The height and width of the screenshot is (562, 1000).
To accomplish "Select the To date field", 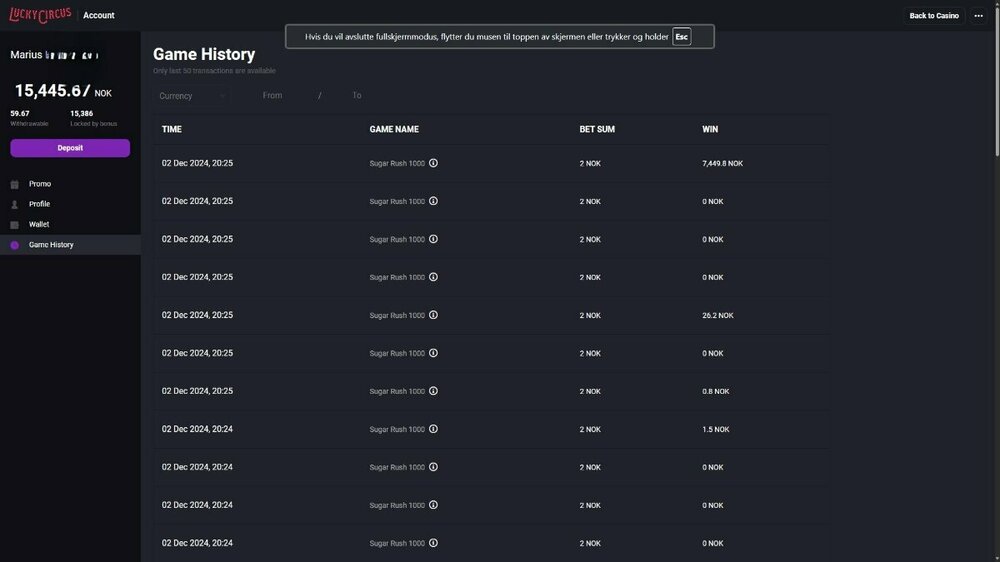I will pyautogui.click(x=357, y=96).
